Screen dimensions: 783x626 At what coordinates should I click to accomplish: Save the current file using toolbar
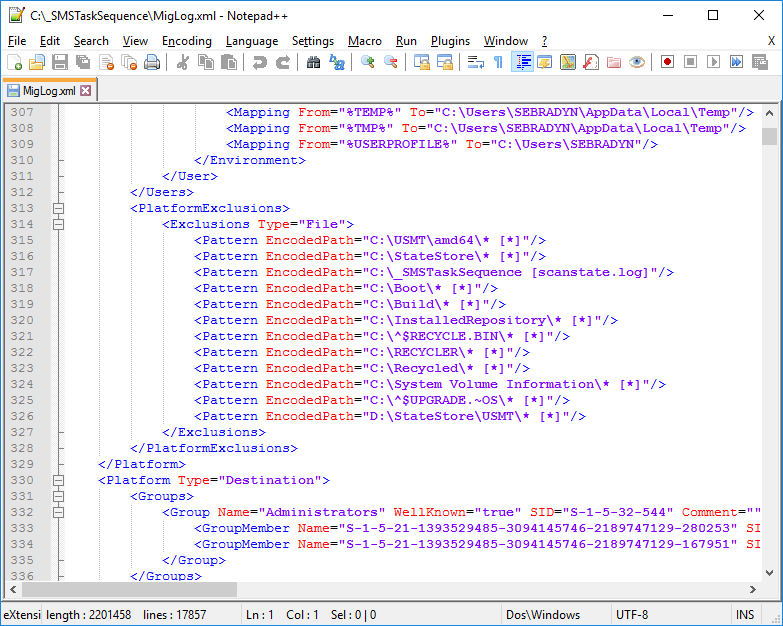click(x=60, y=62)
